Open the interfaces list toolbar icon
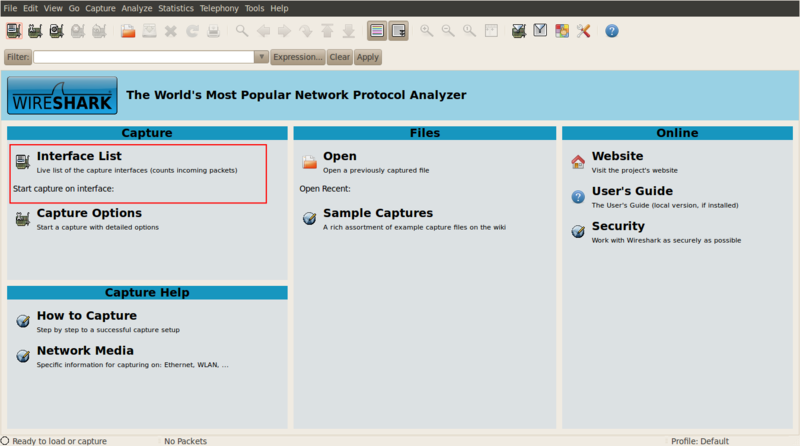 pos(14,31)
